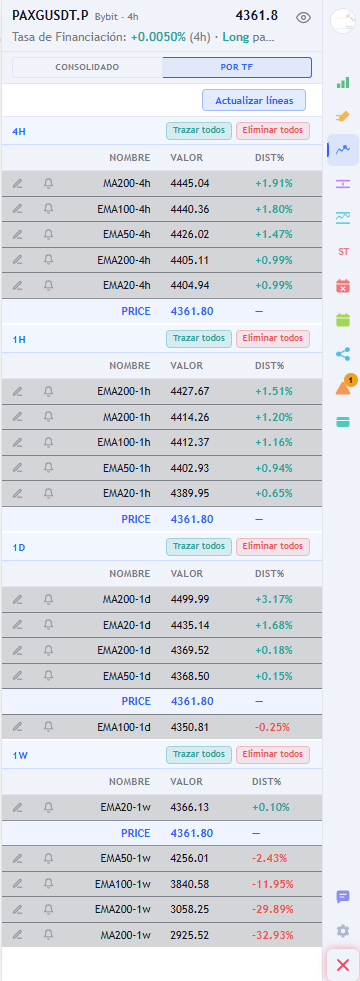Click Trazar todos for the 1W section

(x=199, y=755)
